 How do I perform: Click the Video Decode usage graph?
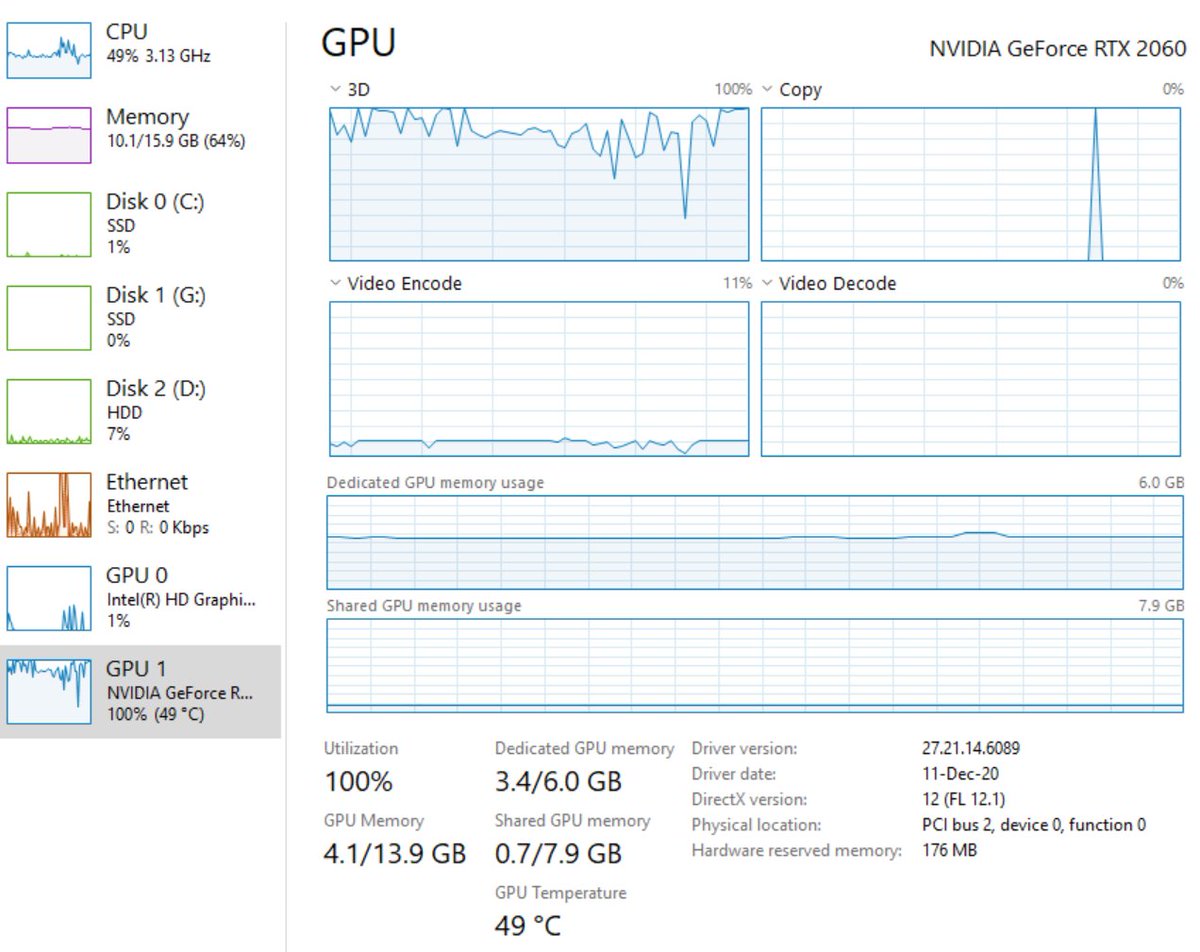point(971,379)
